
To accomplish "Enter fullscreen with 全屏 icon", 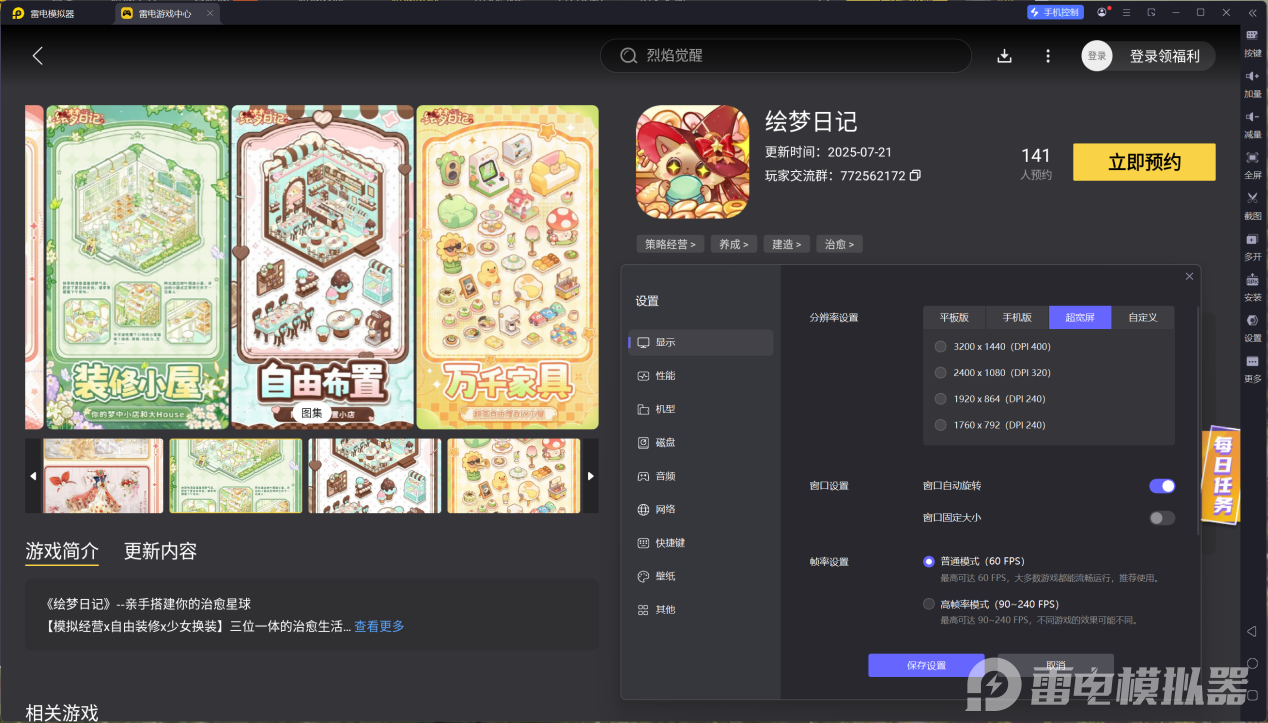I will (x=1252, y=165).
